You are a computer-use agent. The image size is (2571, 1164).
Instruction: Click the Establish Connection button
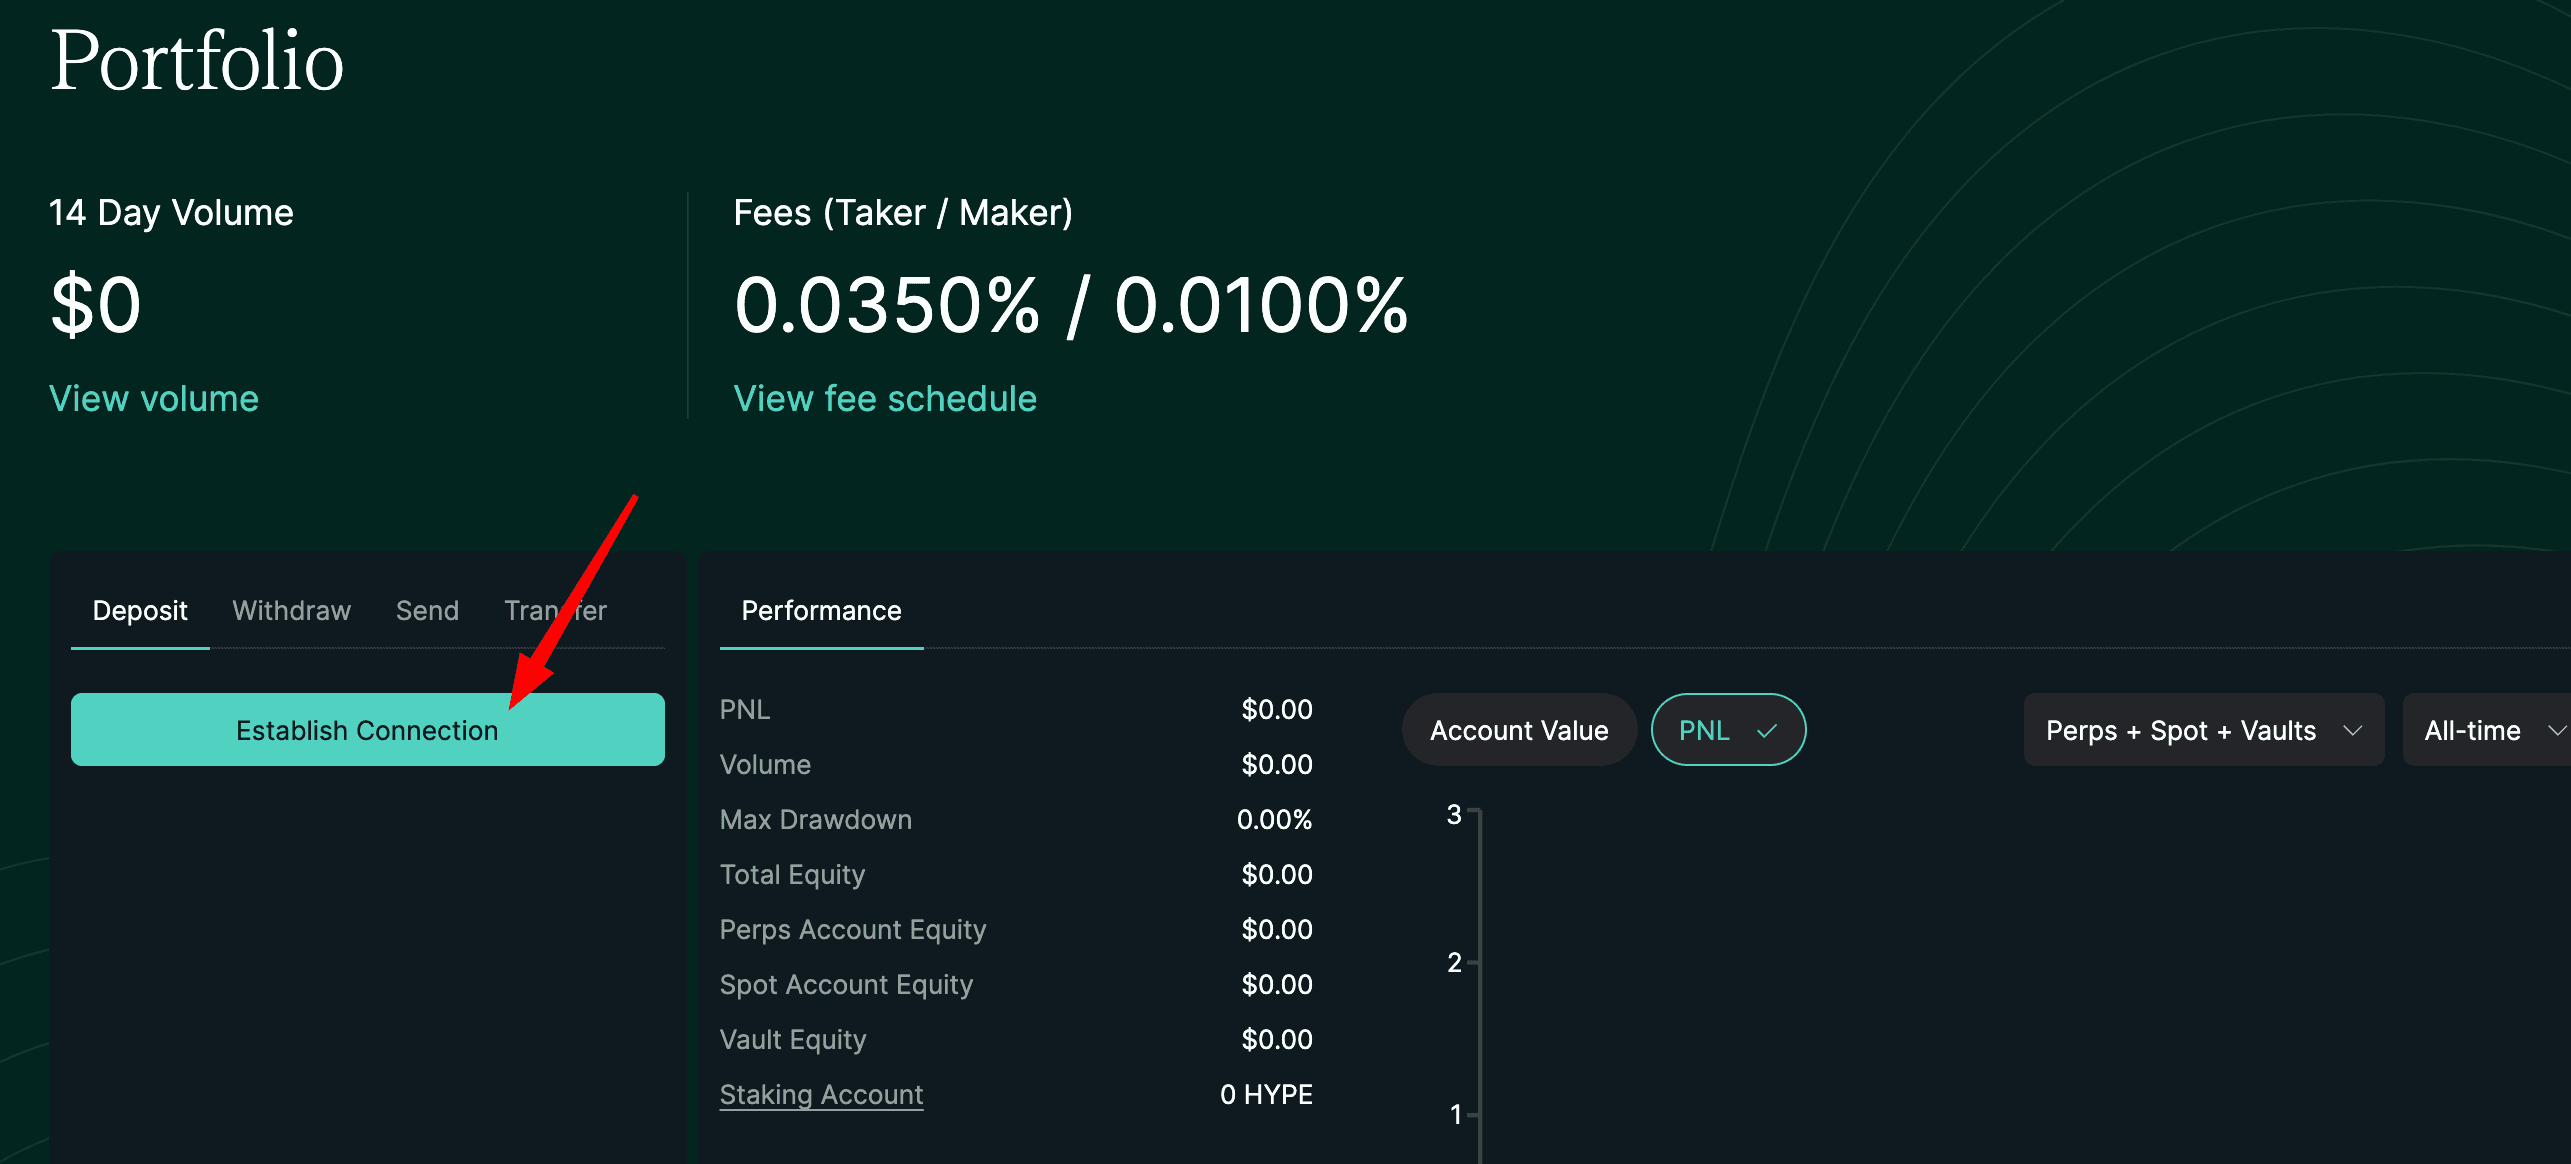[x=367, y=730]
